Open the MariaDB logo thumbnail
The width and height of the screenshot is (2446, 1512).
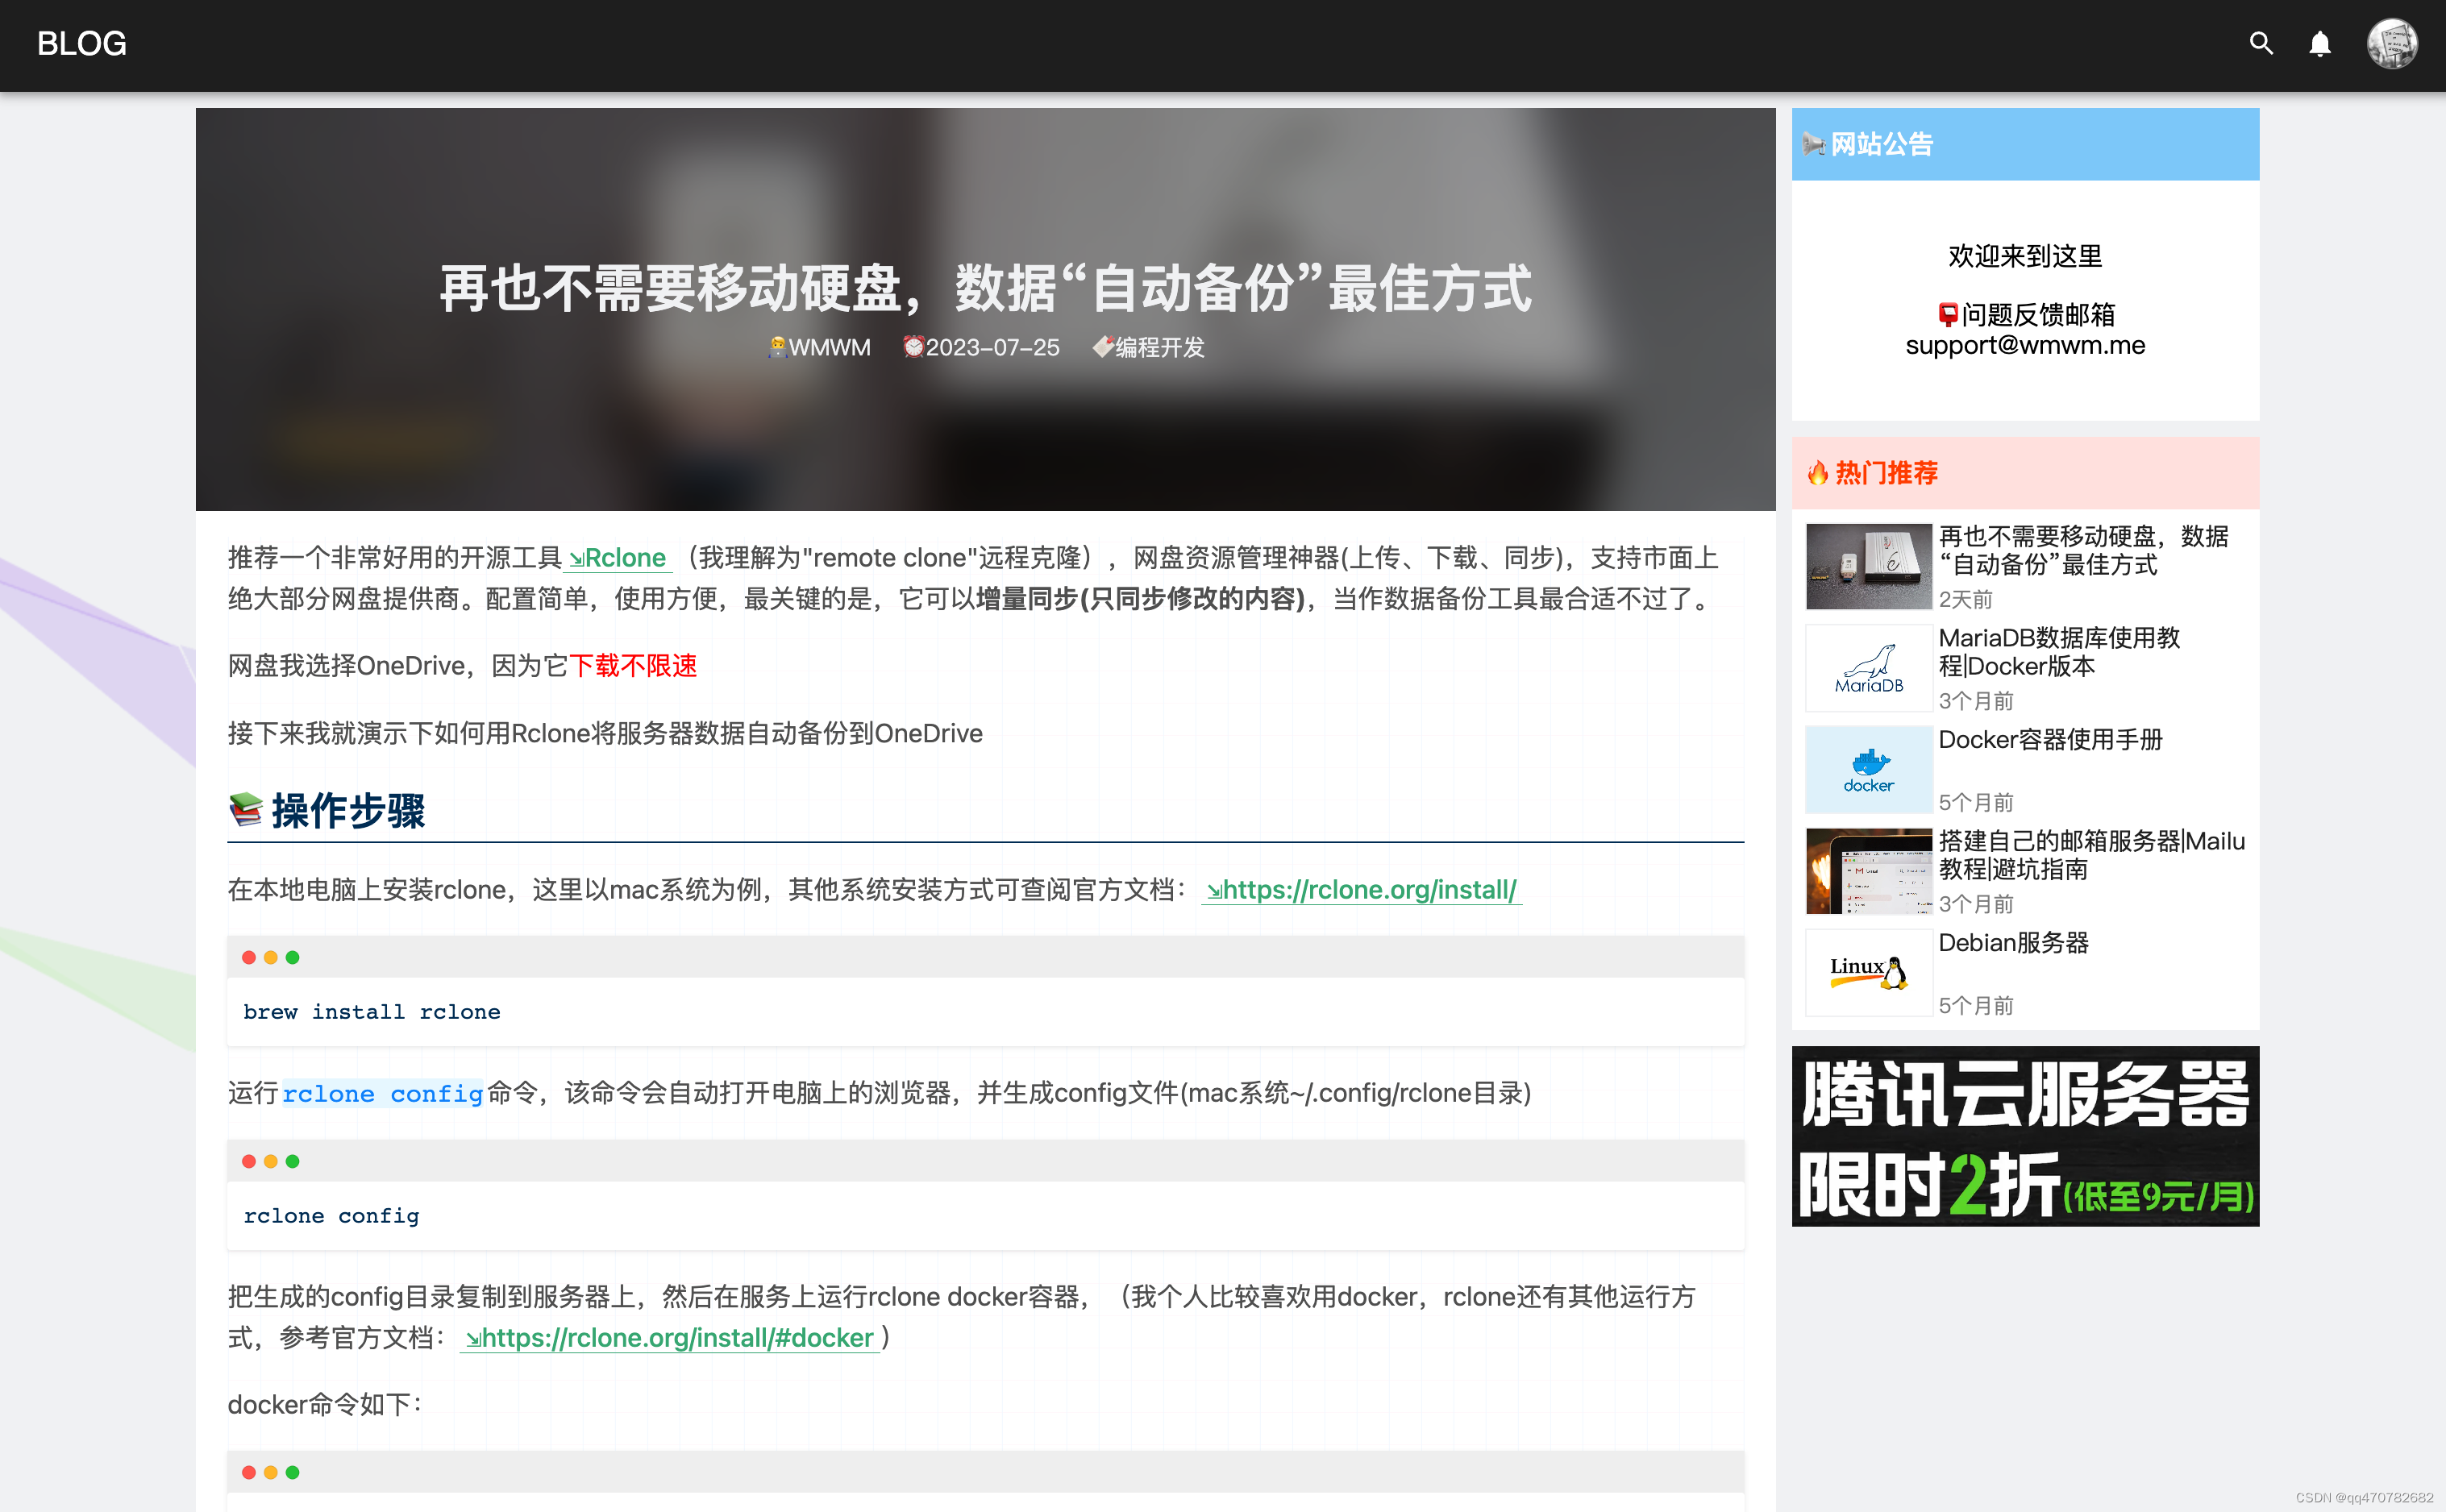tap(1867, 668)
